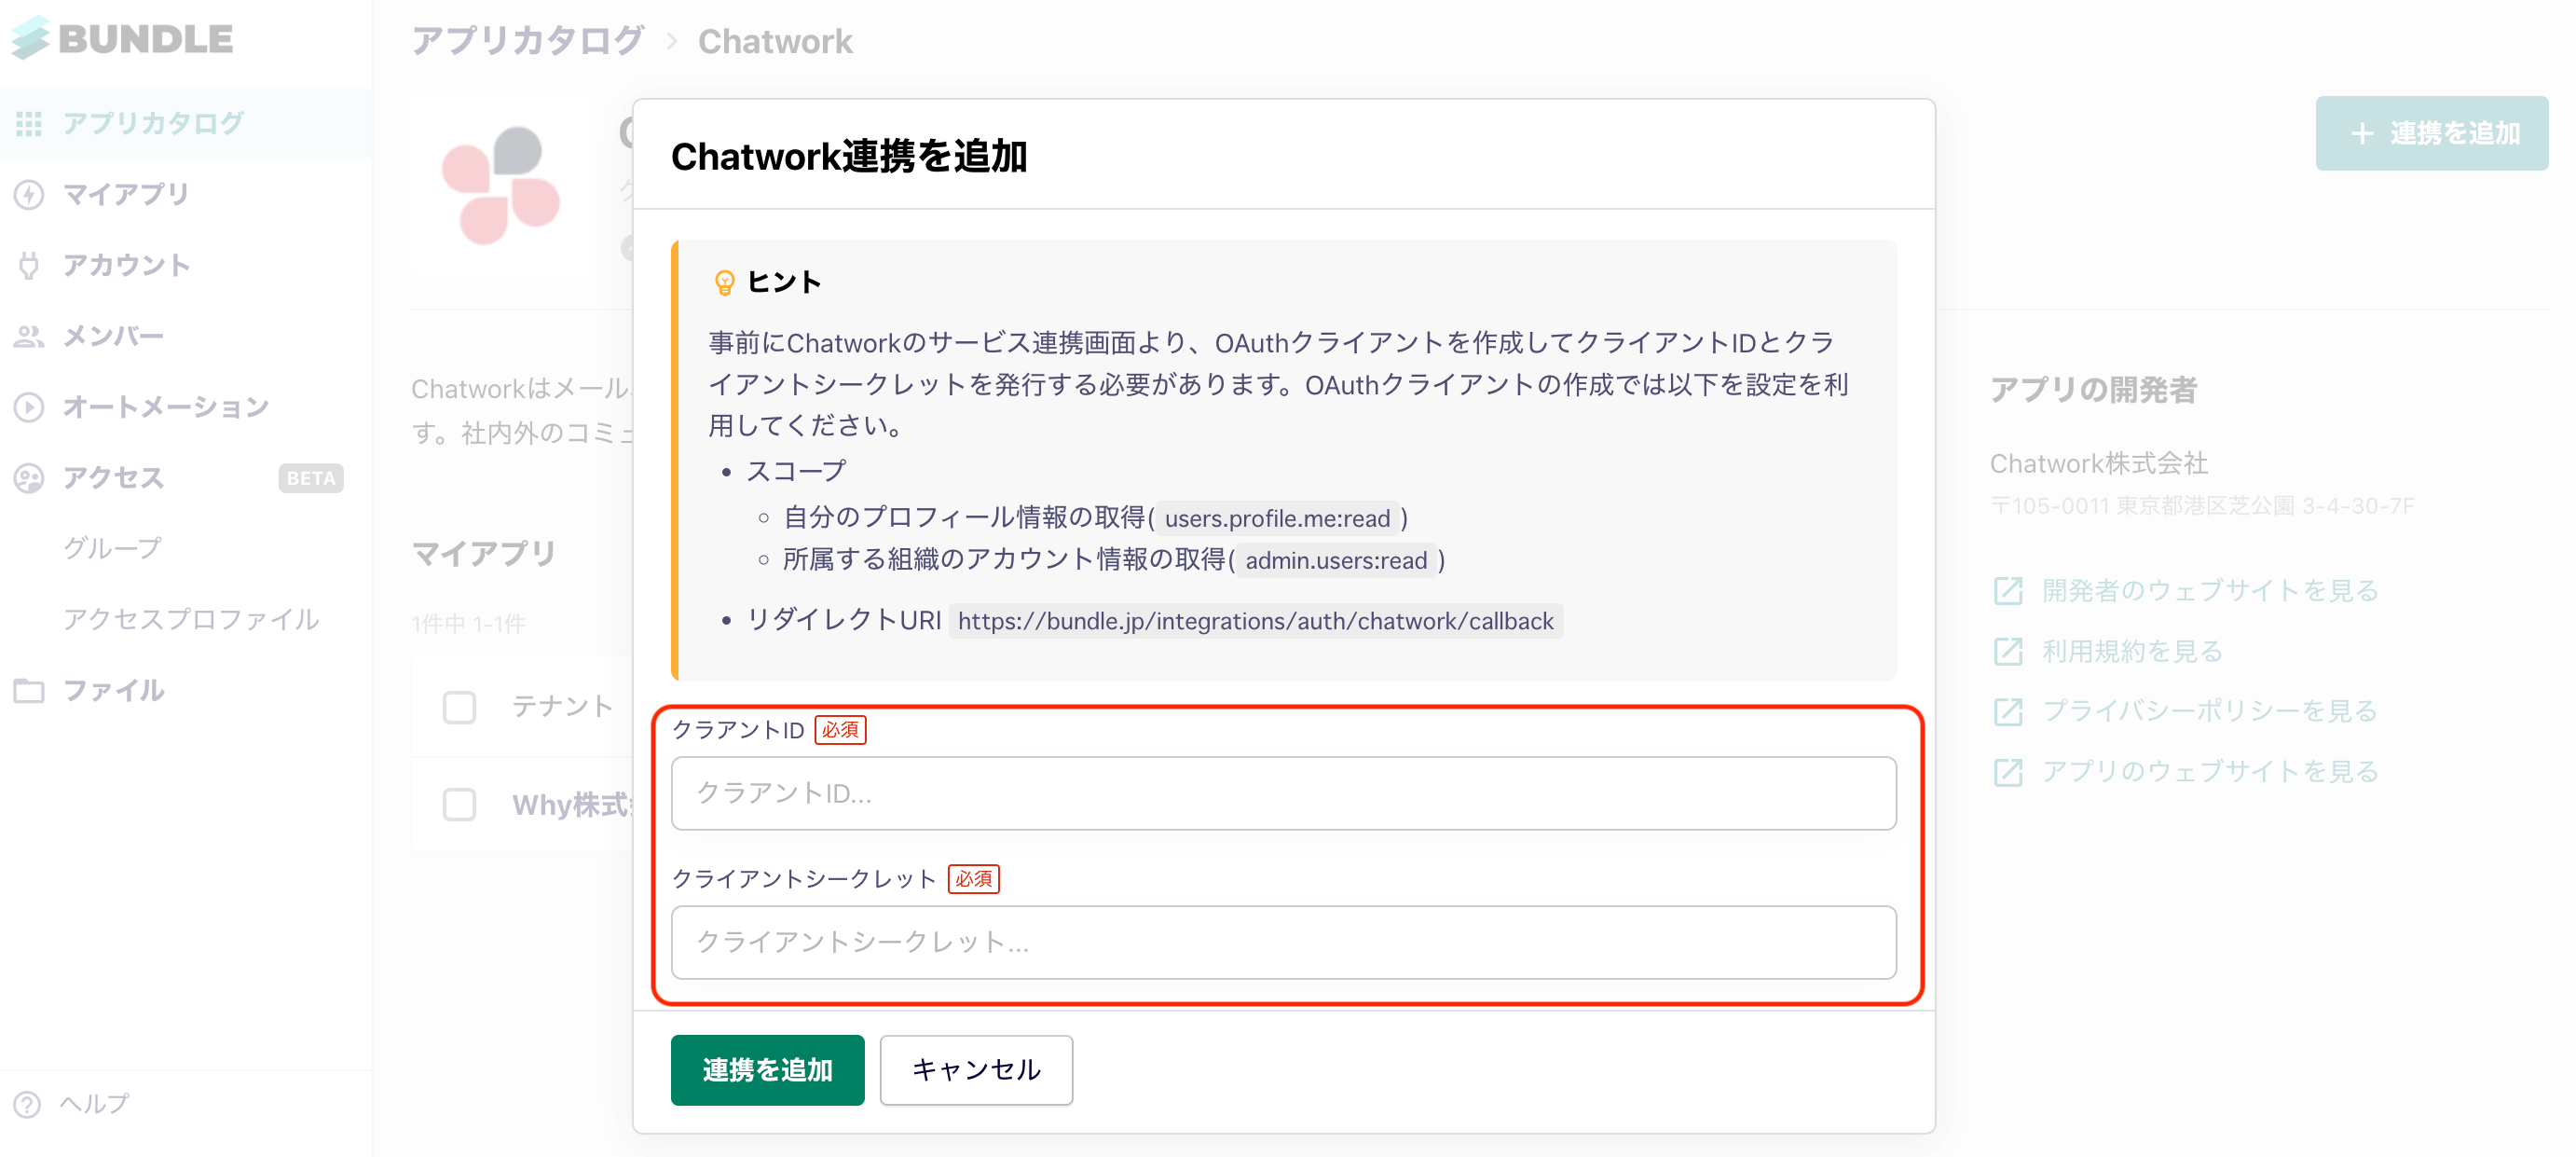Click external-link icon beside 開発者のウェブサイトを見る

pyautogui.click(x=2008, y=590)
